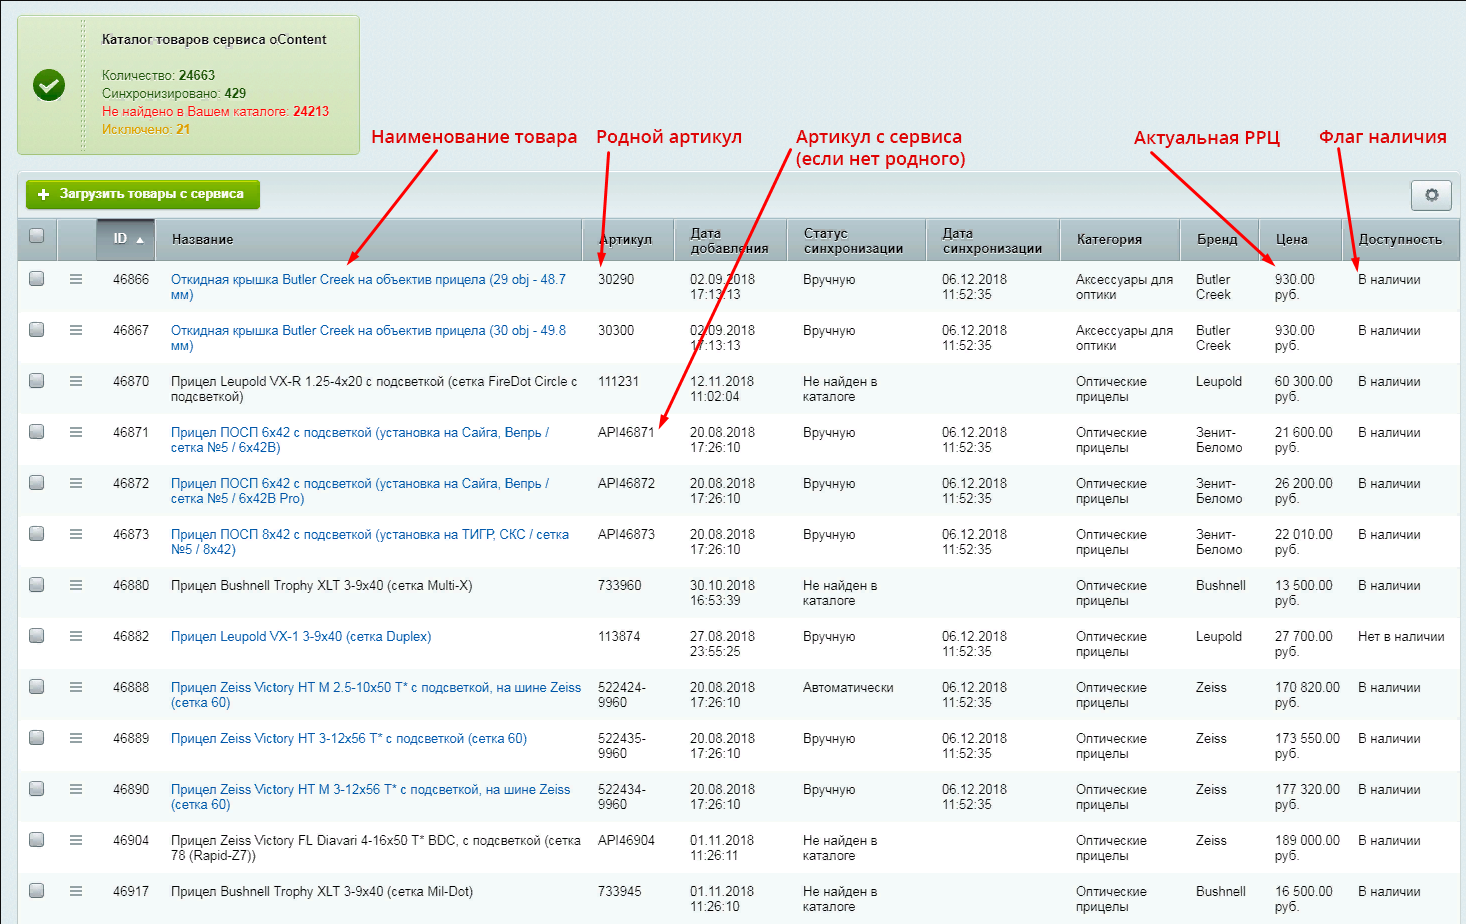Click the Исключено: 21 counter

146,129
